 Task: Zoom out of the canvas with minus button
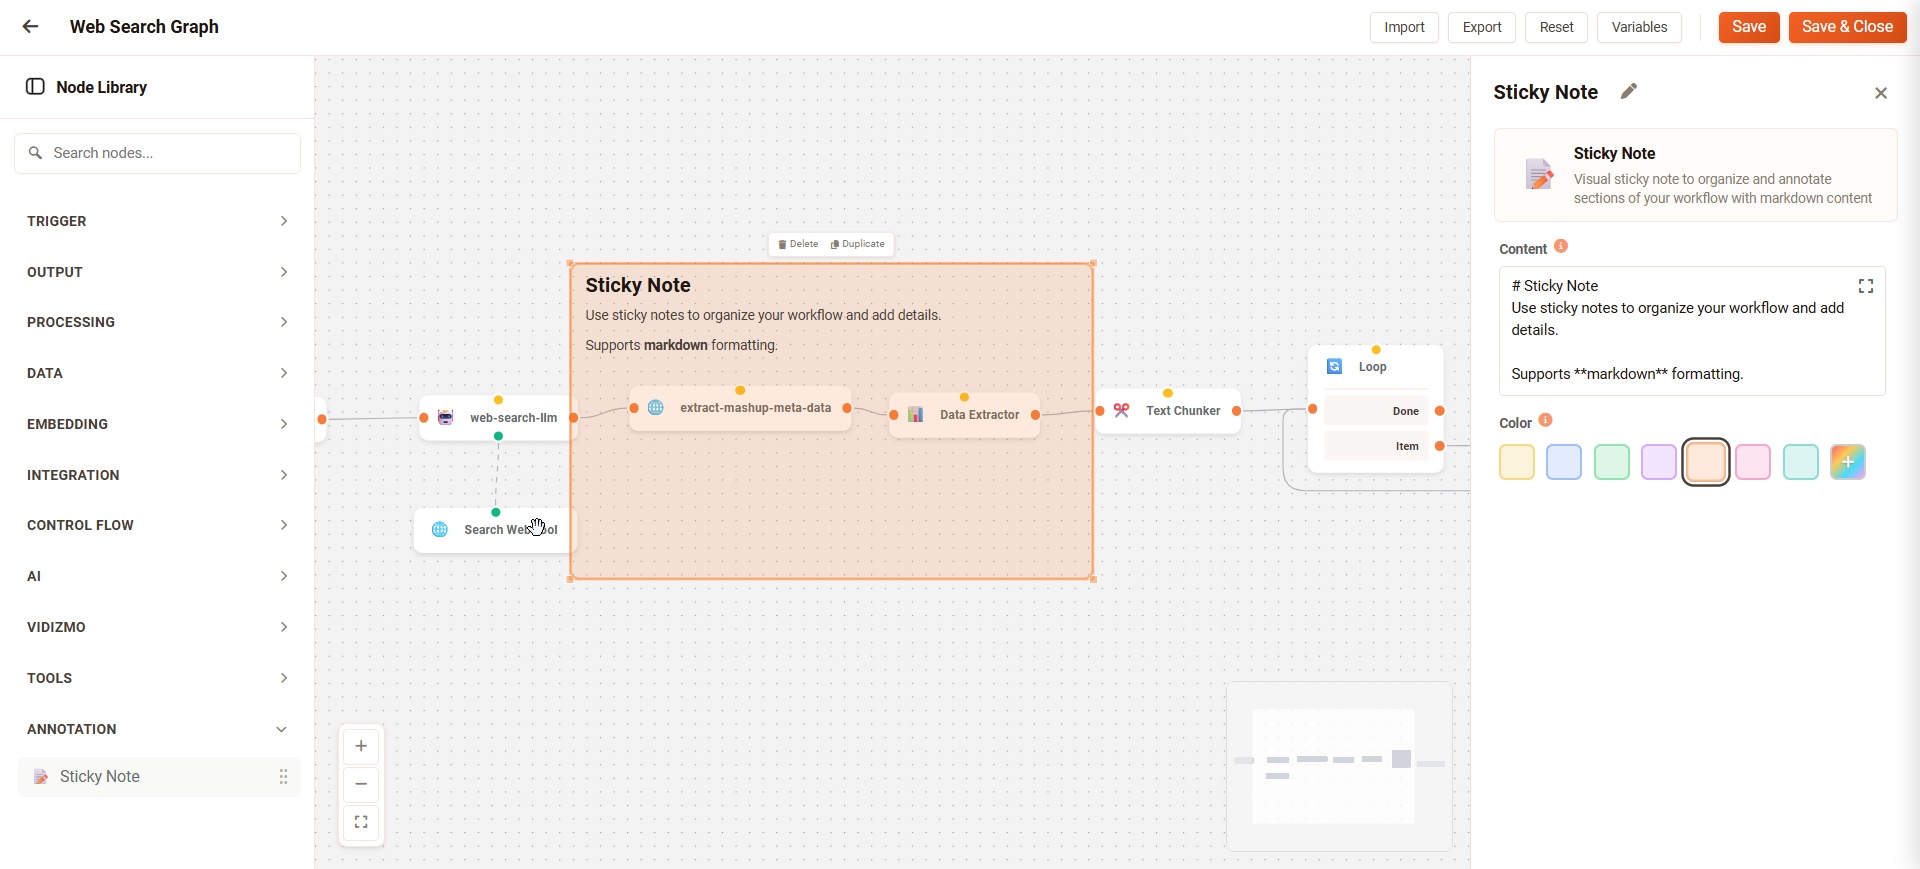[x=361, y=784]
